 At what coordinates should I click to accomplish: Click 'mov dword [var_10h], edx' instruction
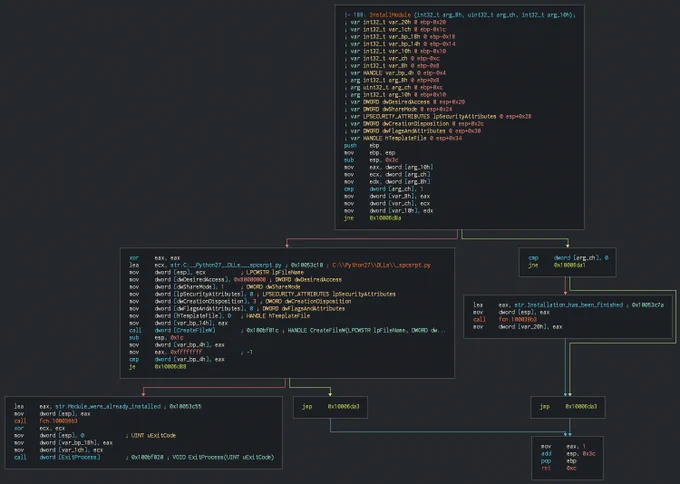pos(388,210)
